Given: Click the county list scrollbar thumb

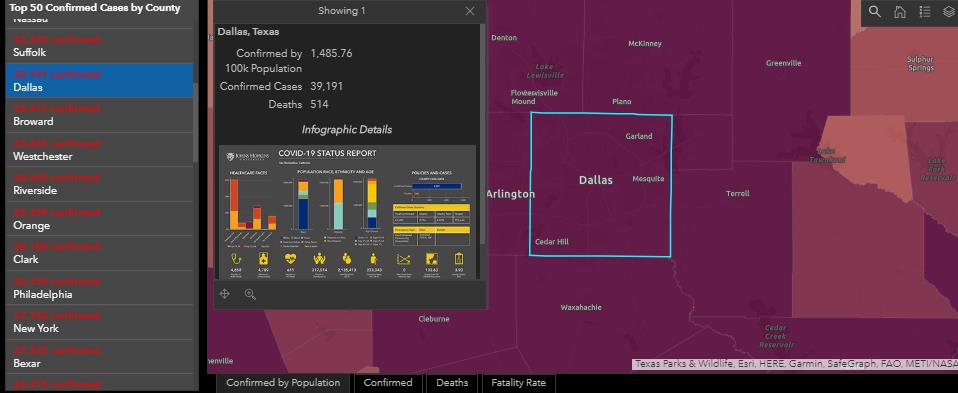Looking at the screenshot, I should click(x=196, y=122).
